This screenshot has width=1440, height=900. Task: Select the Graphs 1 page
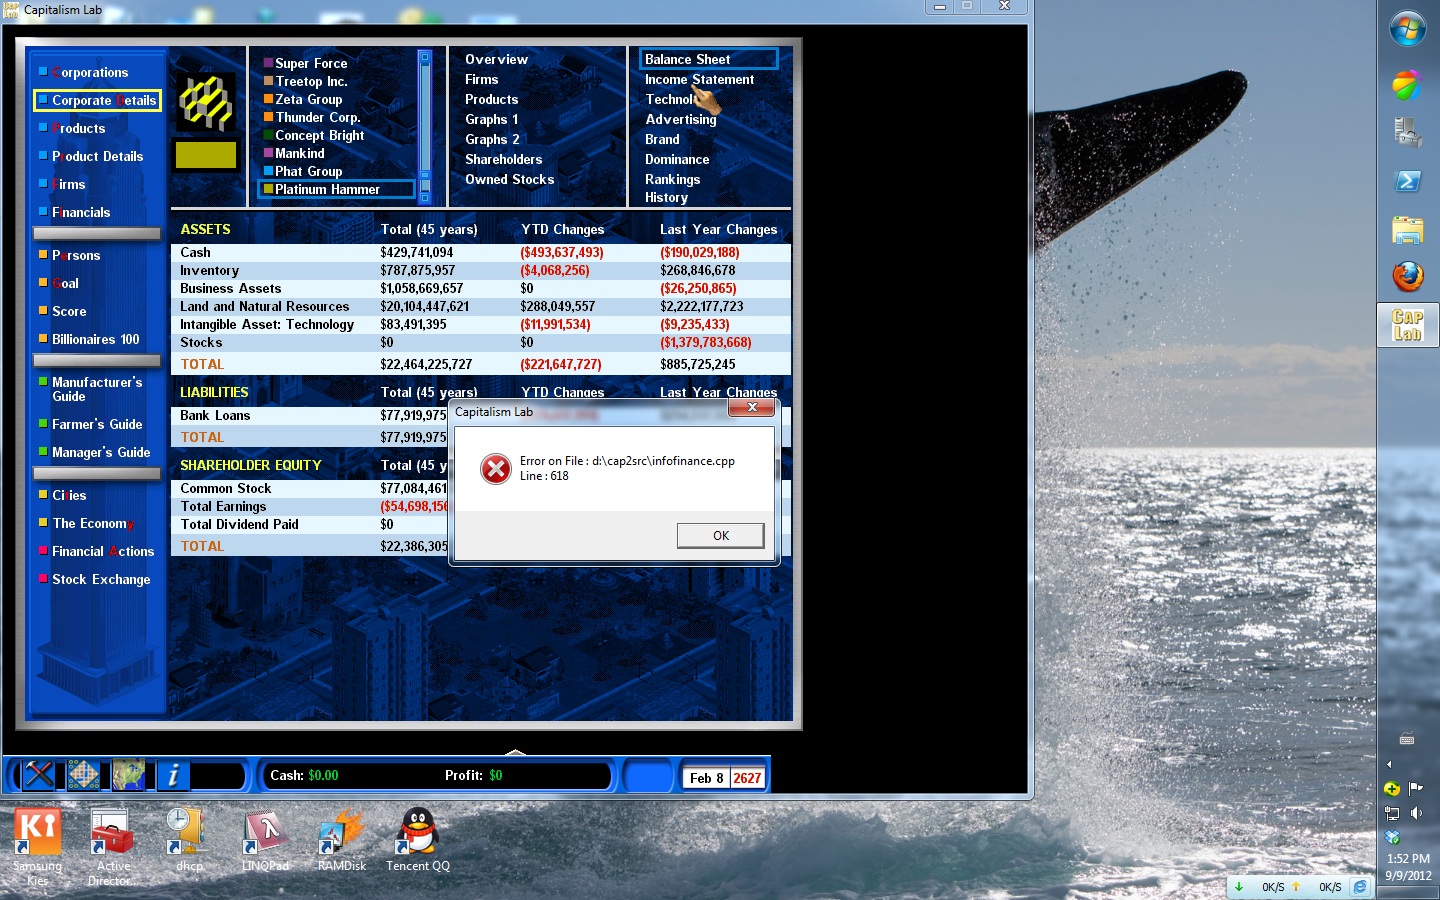click(x=491, y=120)
